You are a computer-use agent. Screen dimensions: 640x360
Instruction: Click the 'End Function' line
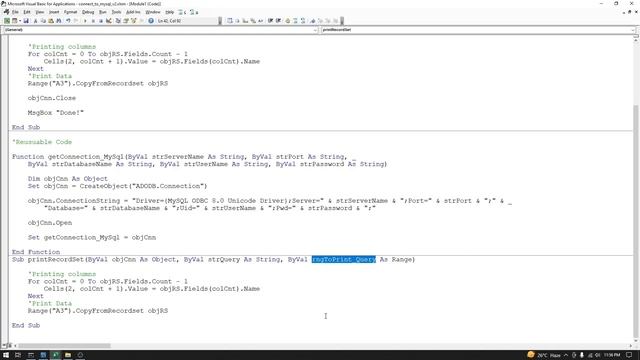click(x=36, y=252)
